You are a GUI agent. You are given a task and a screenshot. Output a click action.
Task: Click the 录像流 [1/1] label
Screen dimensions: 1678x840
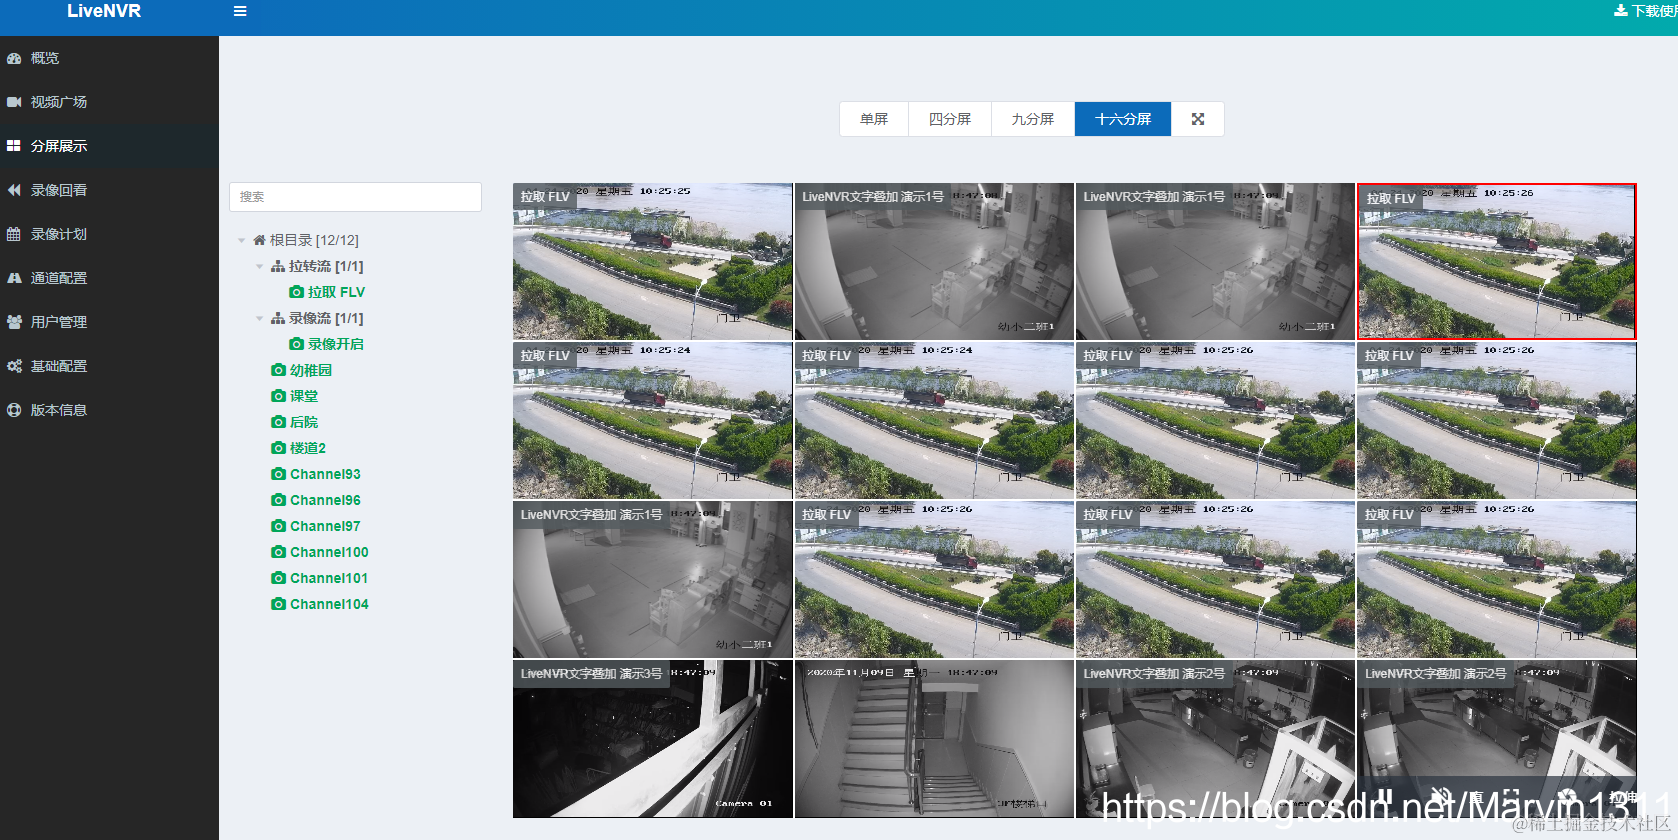pos(326,318)
